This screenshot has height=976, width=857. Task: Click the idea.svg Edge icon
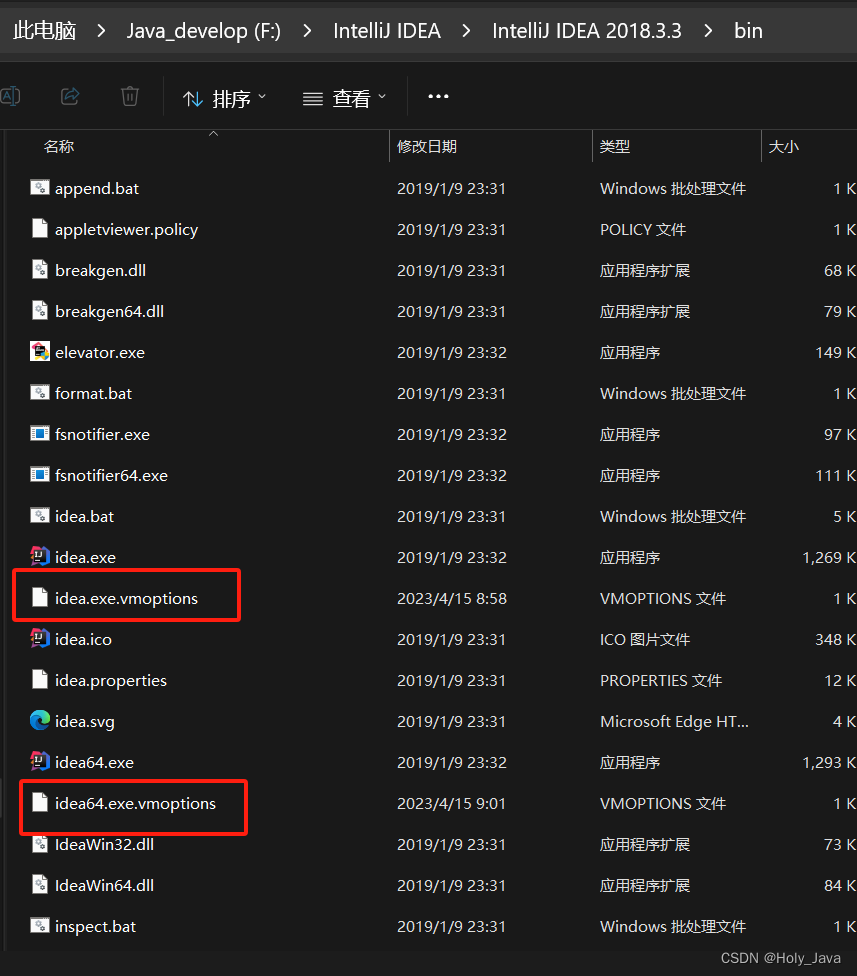tap(40, 720)
